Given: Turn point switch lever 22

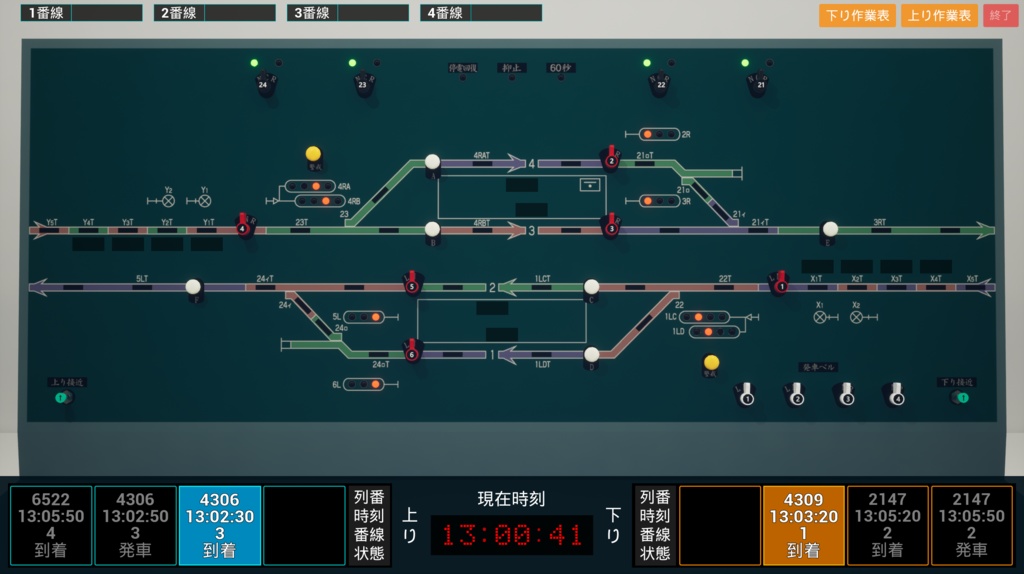Looking at the screenshot, I should (660, 84).
